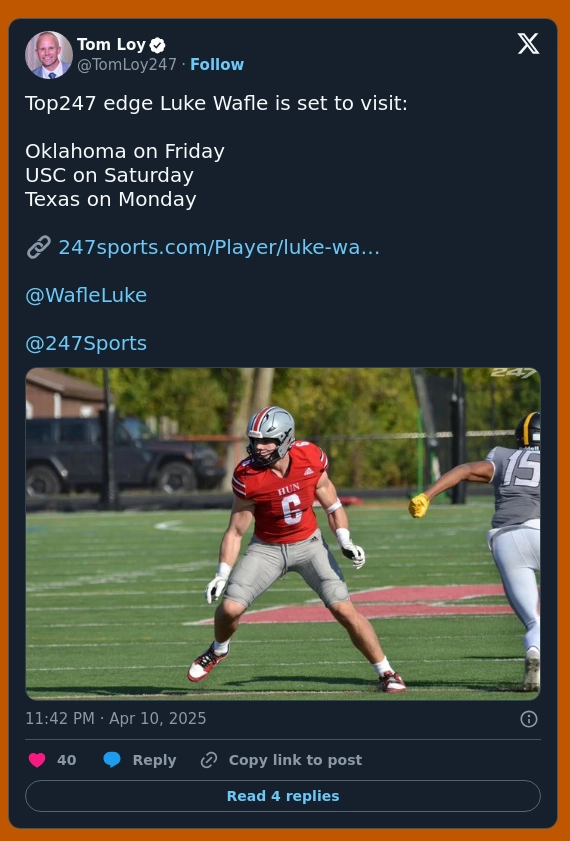Viewport: 570px width, 841px height.
Task: Open the 11:42 PM · Apr 10, 2025 timestamp
Action: point(116,718)
